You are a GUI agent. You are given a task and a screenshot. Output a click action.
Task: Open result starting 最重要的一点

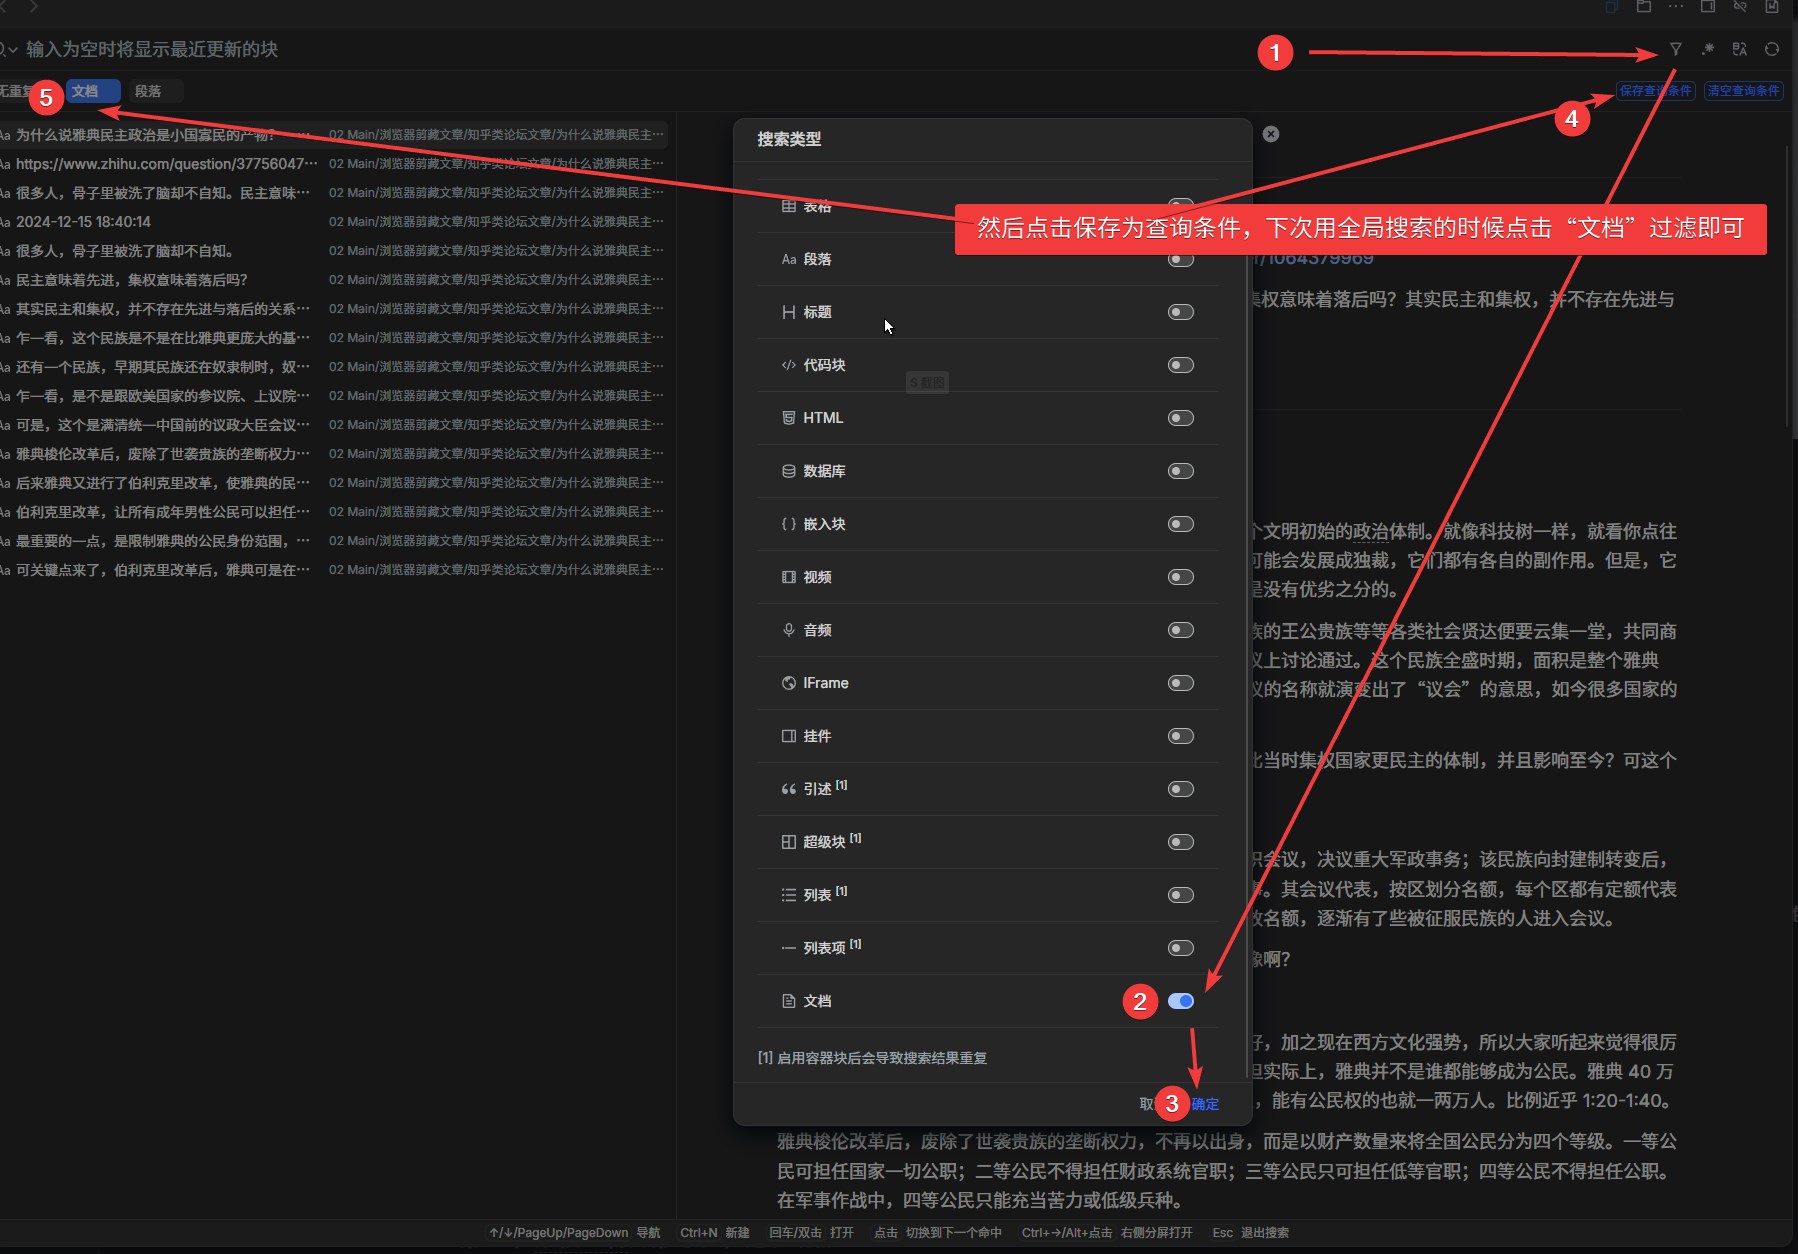[334, 541]
